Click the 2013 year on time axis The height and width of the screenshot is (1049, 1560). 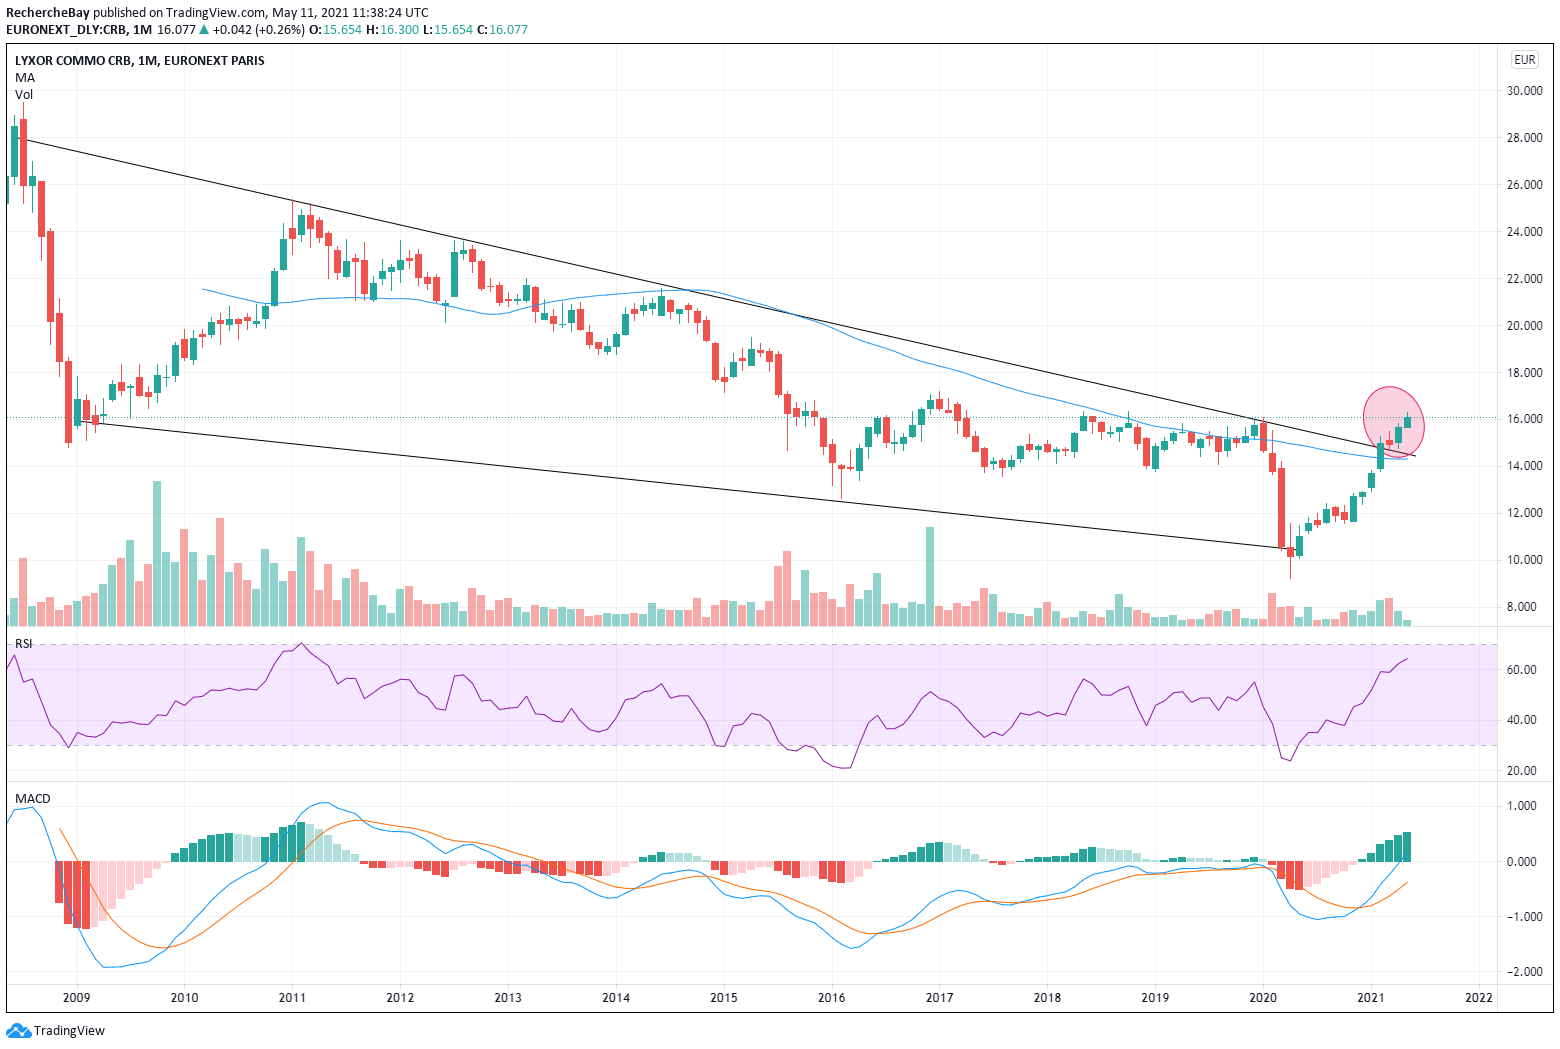tap(508, 998)
